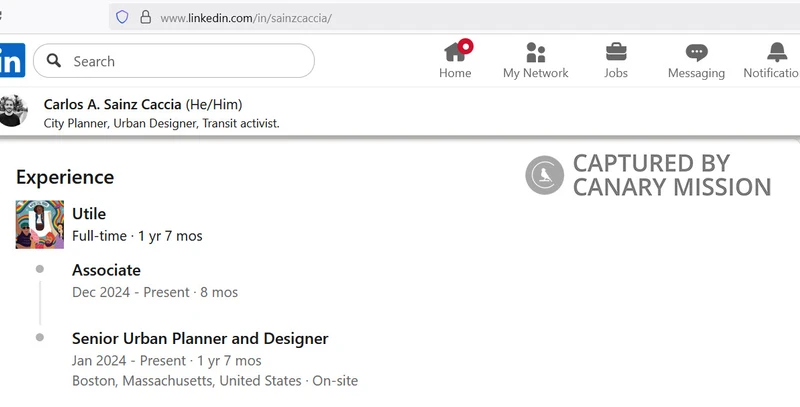This screenshot has width=800, height=407.
Task: Click the search magnifier icon
Action: 54,61
